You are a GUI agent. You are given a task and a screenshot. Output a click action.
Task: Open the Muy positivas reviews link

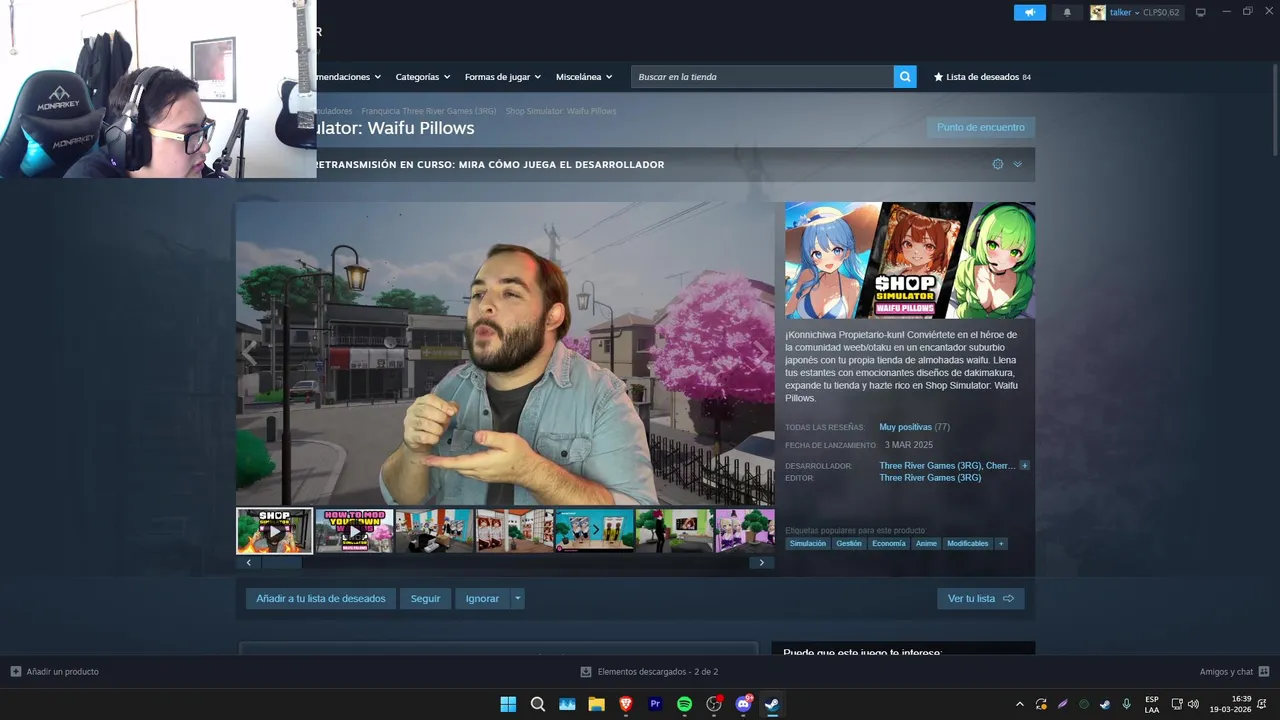coord(905,427)
